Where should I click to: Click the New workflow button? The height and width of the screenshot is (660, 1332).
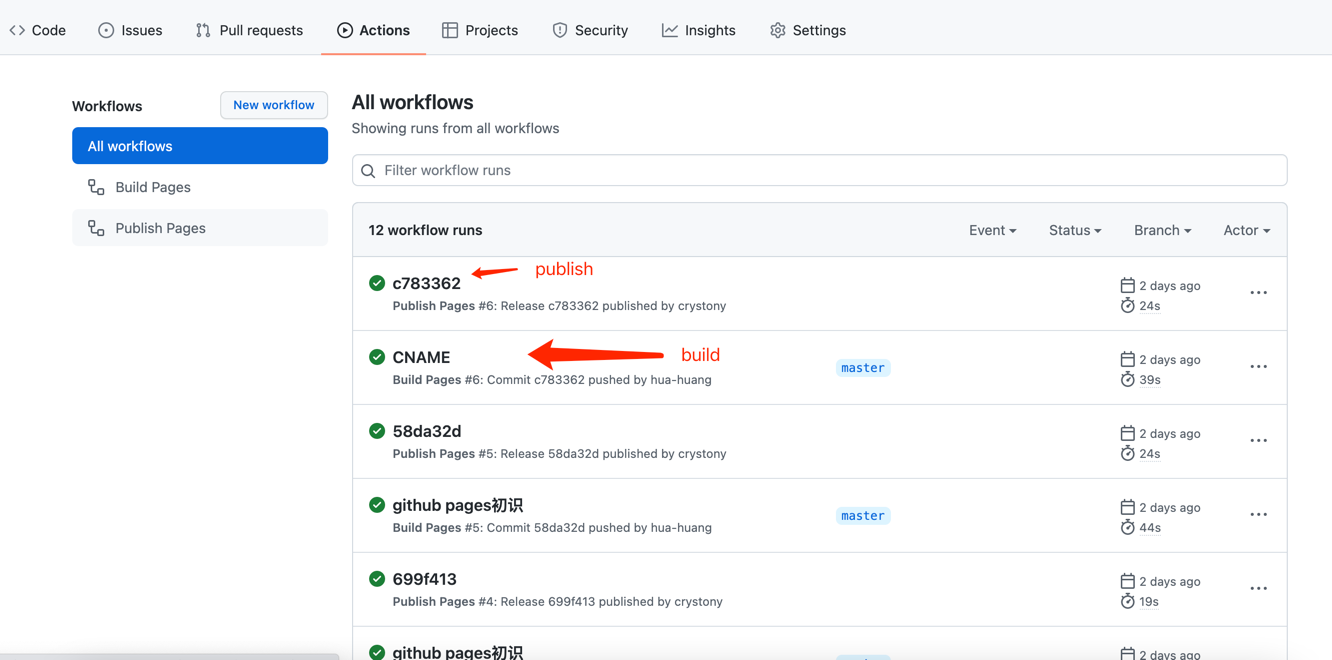(x=273, y=105)
